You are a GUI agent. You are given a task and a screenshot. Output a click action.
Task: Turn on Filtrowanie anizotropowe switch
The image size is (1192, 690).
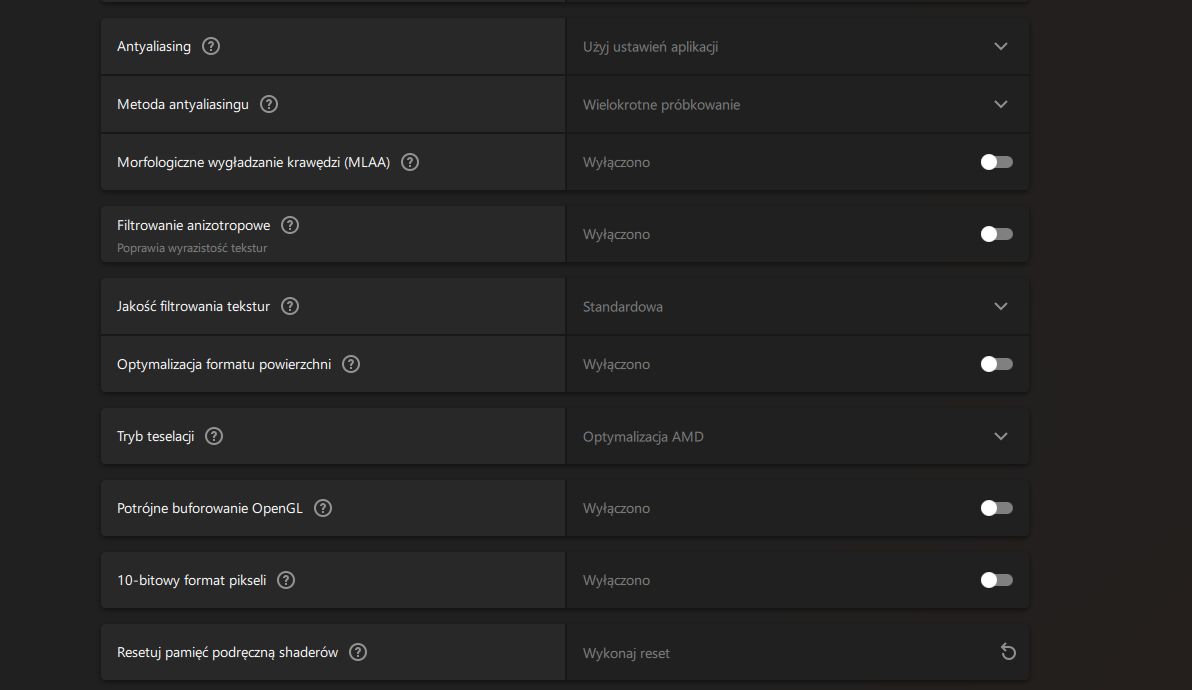(x=997, y=234)
